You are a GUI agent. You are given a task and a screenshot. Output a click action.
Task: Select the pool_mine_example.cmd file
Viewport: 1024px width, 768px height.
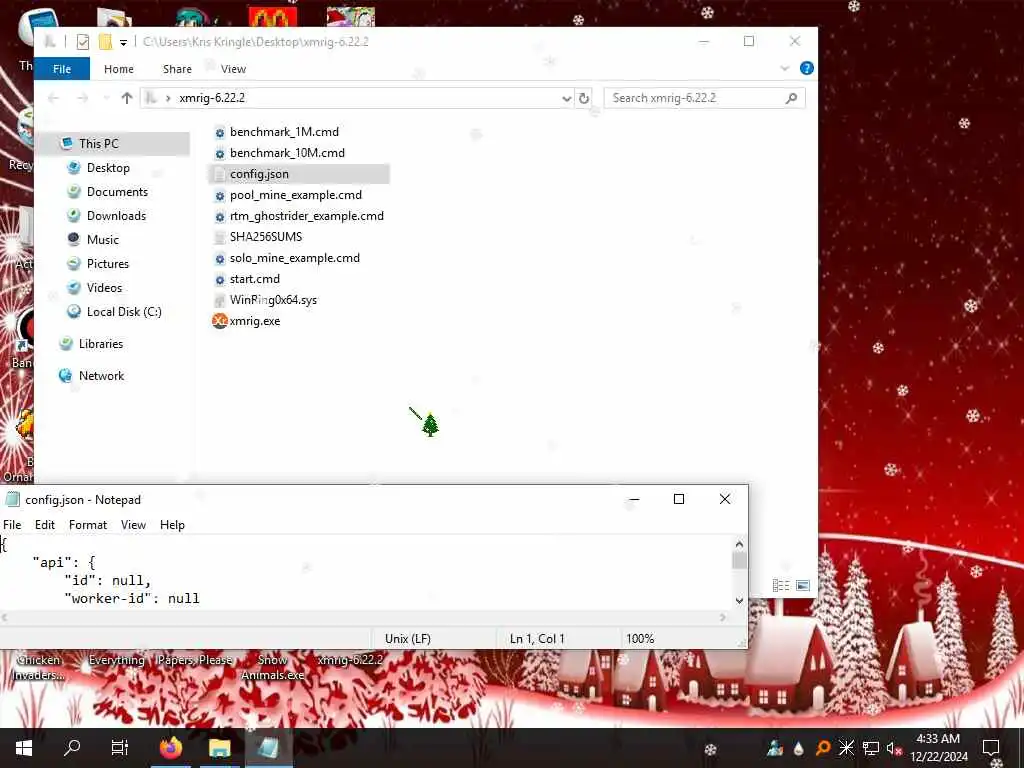point(296,195)
